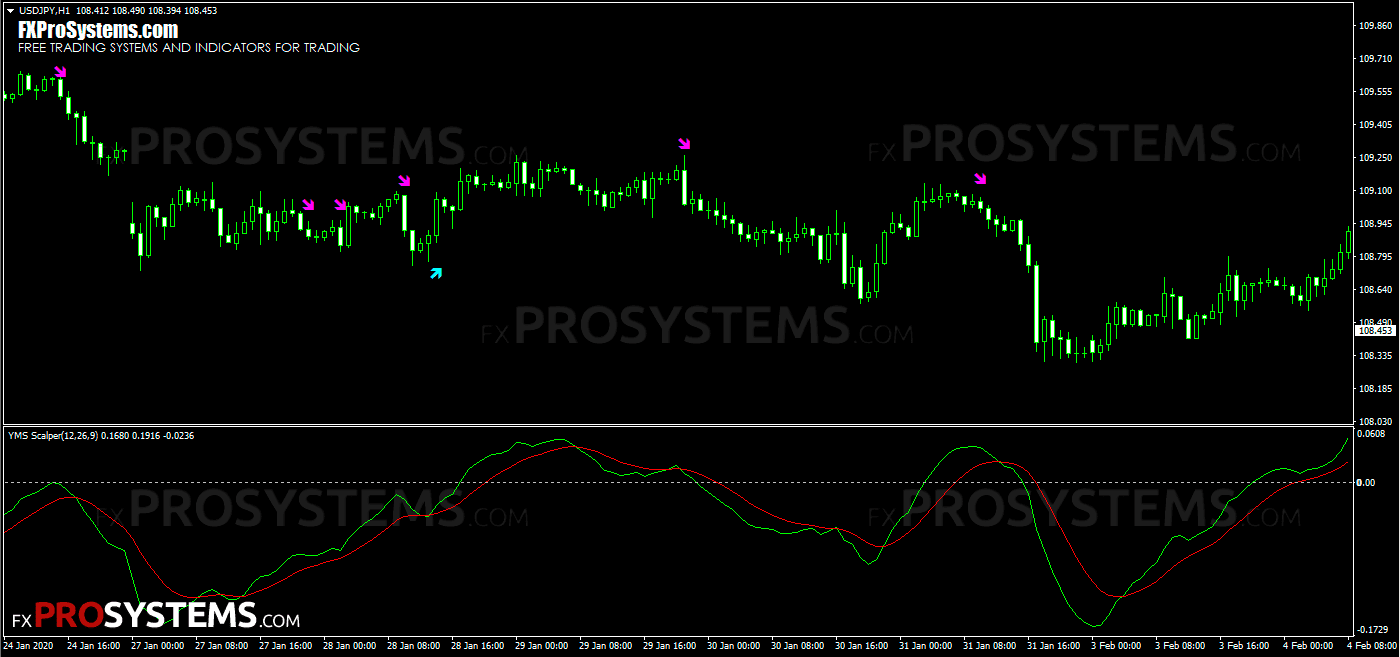The height and width of the screenshot is (657, 1400).
Task: Click the '31 Jan 08:00' time axis label
Action: pyautogui.click(x=989, y=646)
